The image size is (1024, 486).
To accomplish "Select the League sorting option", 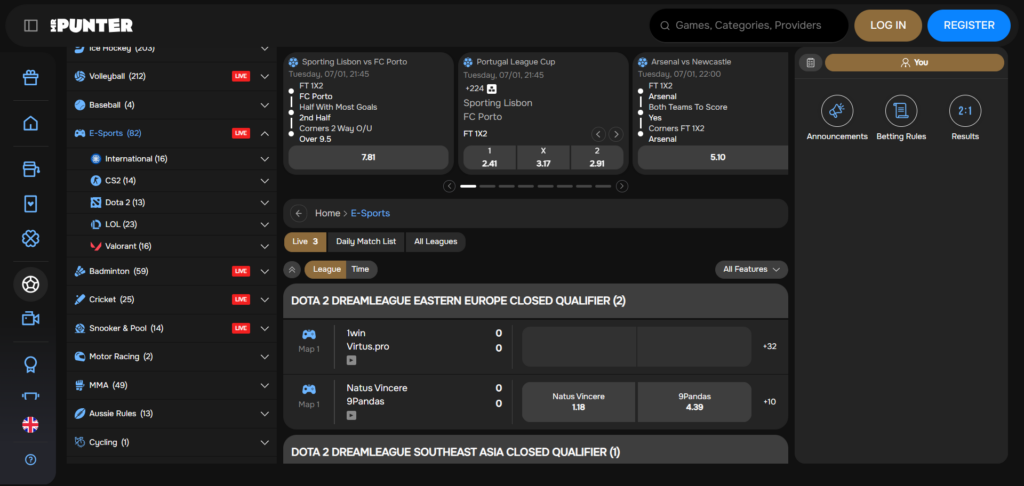I will [327, 269].
